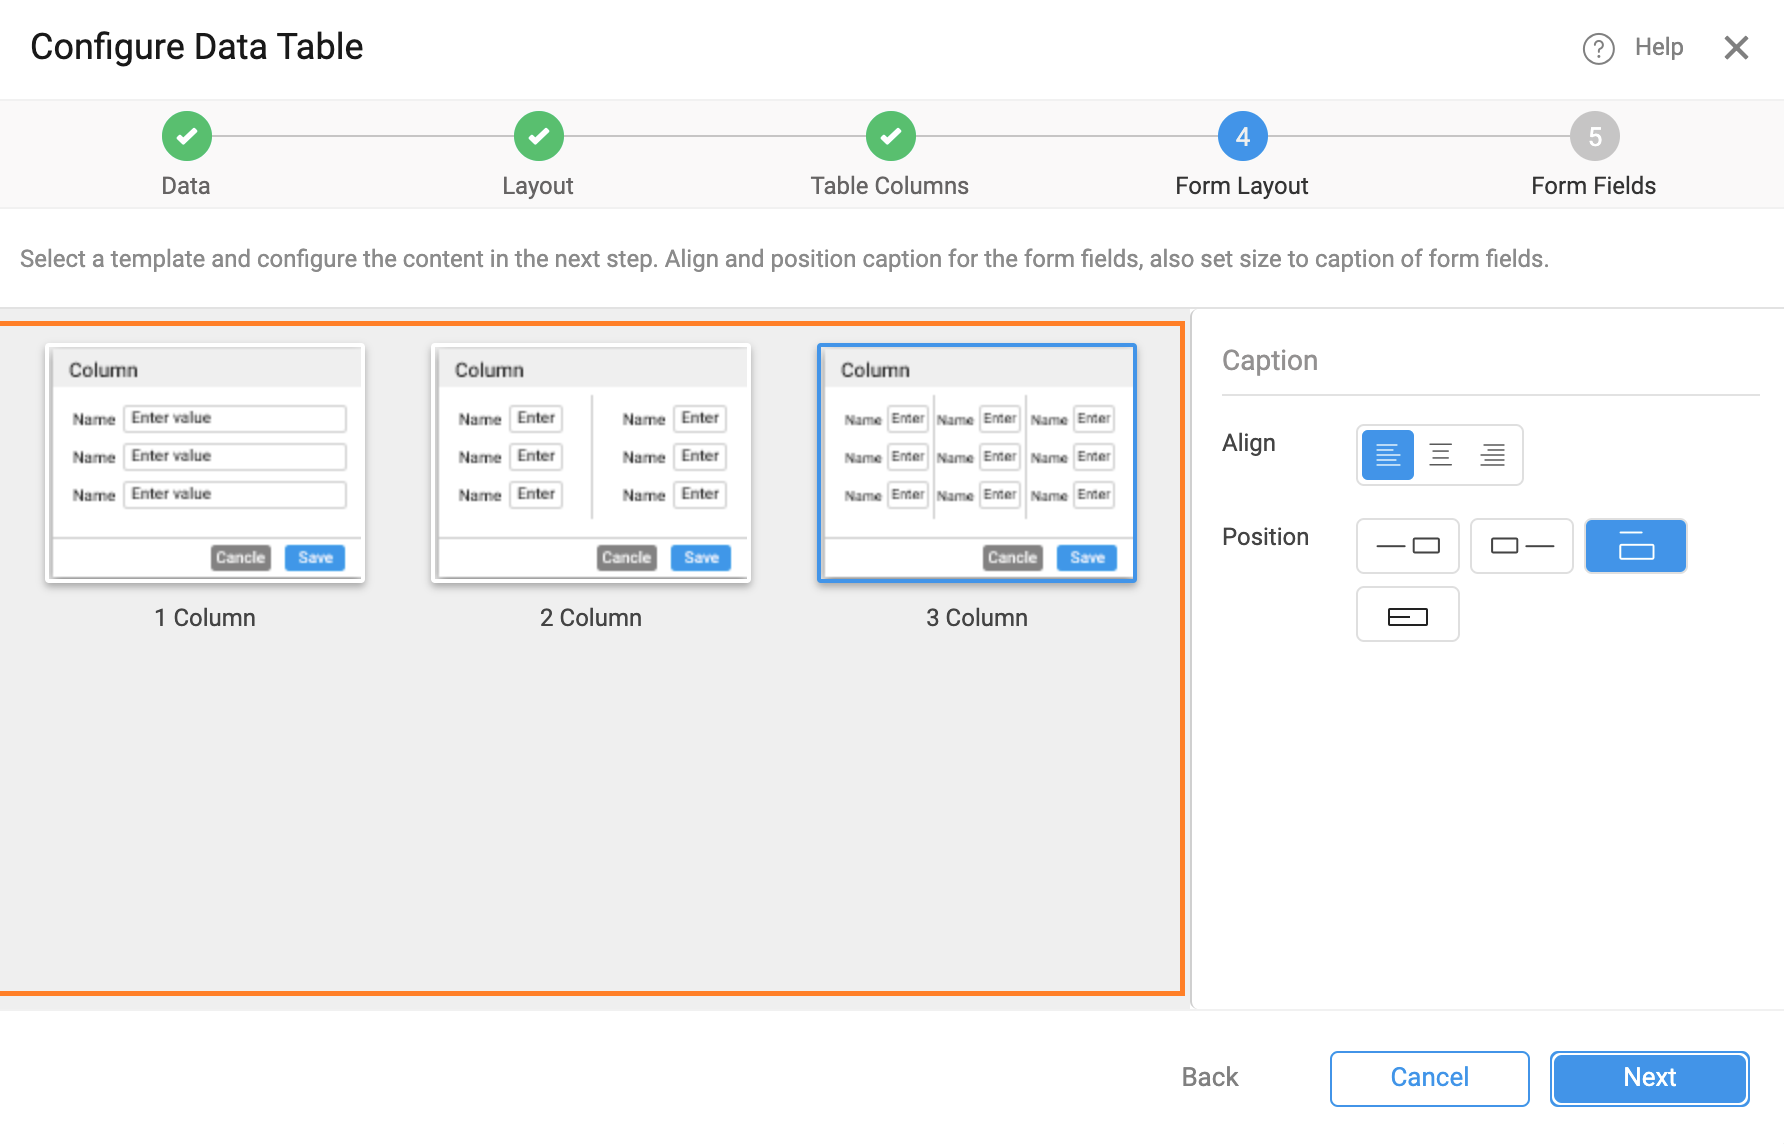Select the caption-above-field position icon
The height and width of the screenshot is (1144, 1784).
coord(1635,546)
